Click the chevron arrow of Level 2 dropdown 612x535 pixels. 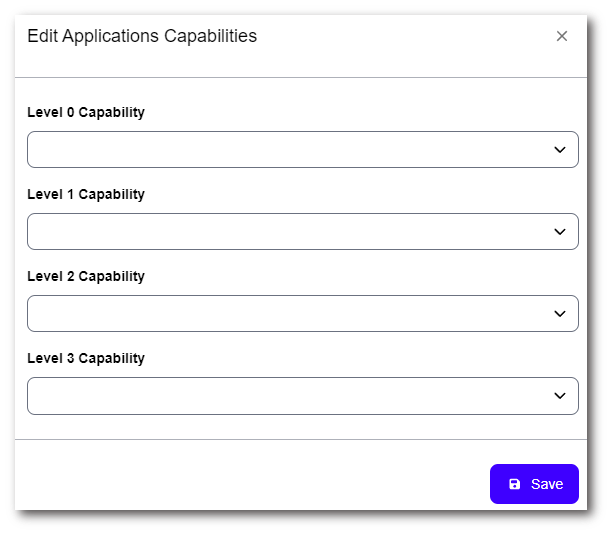(560, 314)
